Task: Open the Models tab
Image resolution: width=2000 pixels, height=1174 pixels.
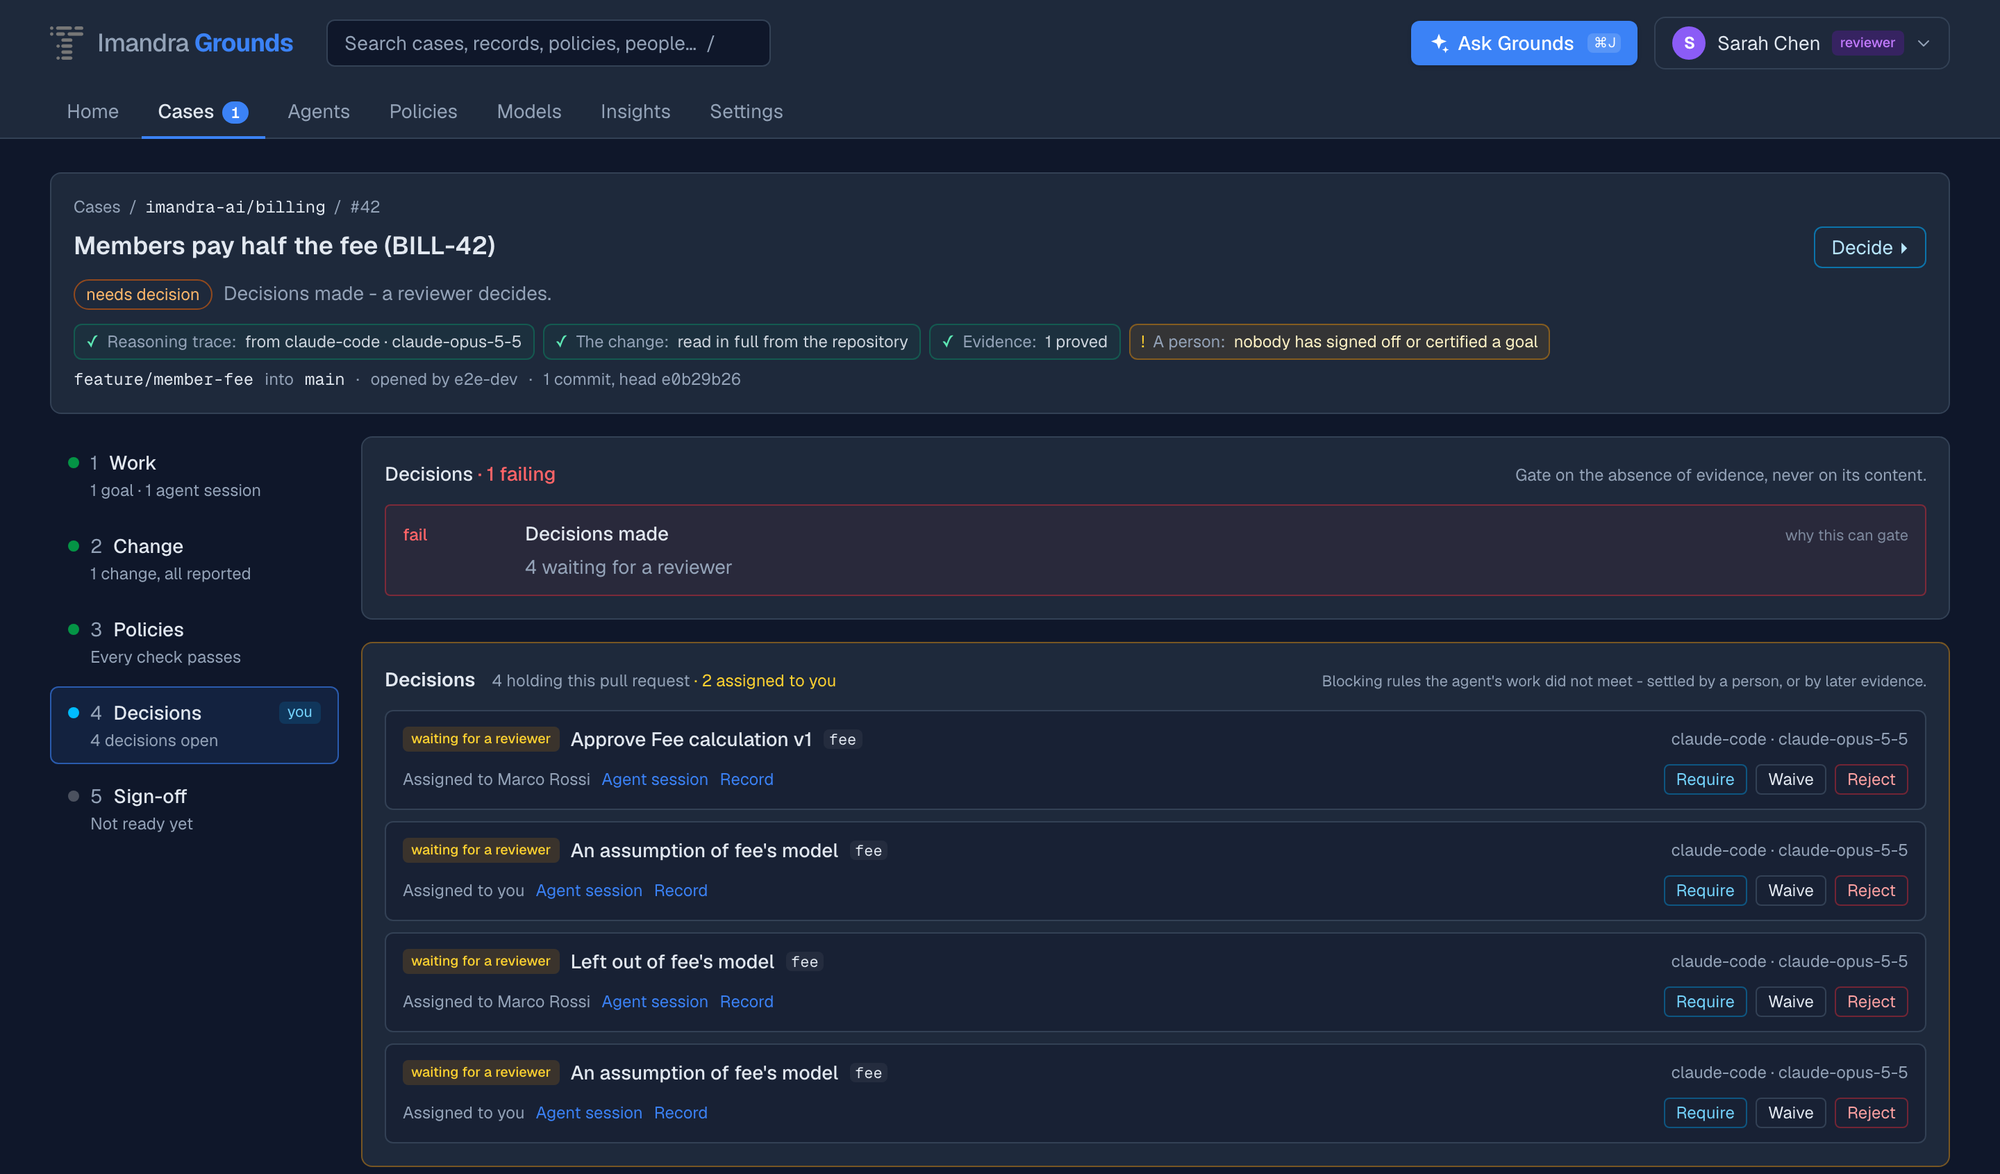Action: 529,112
